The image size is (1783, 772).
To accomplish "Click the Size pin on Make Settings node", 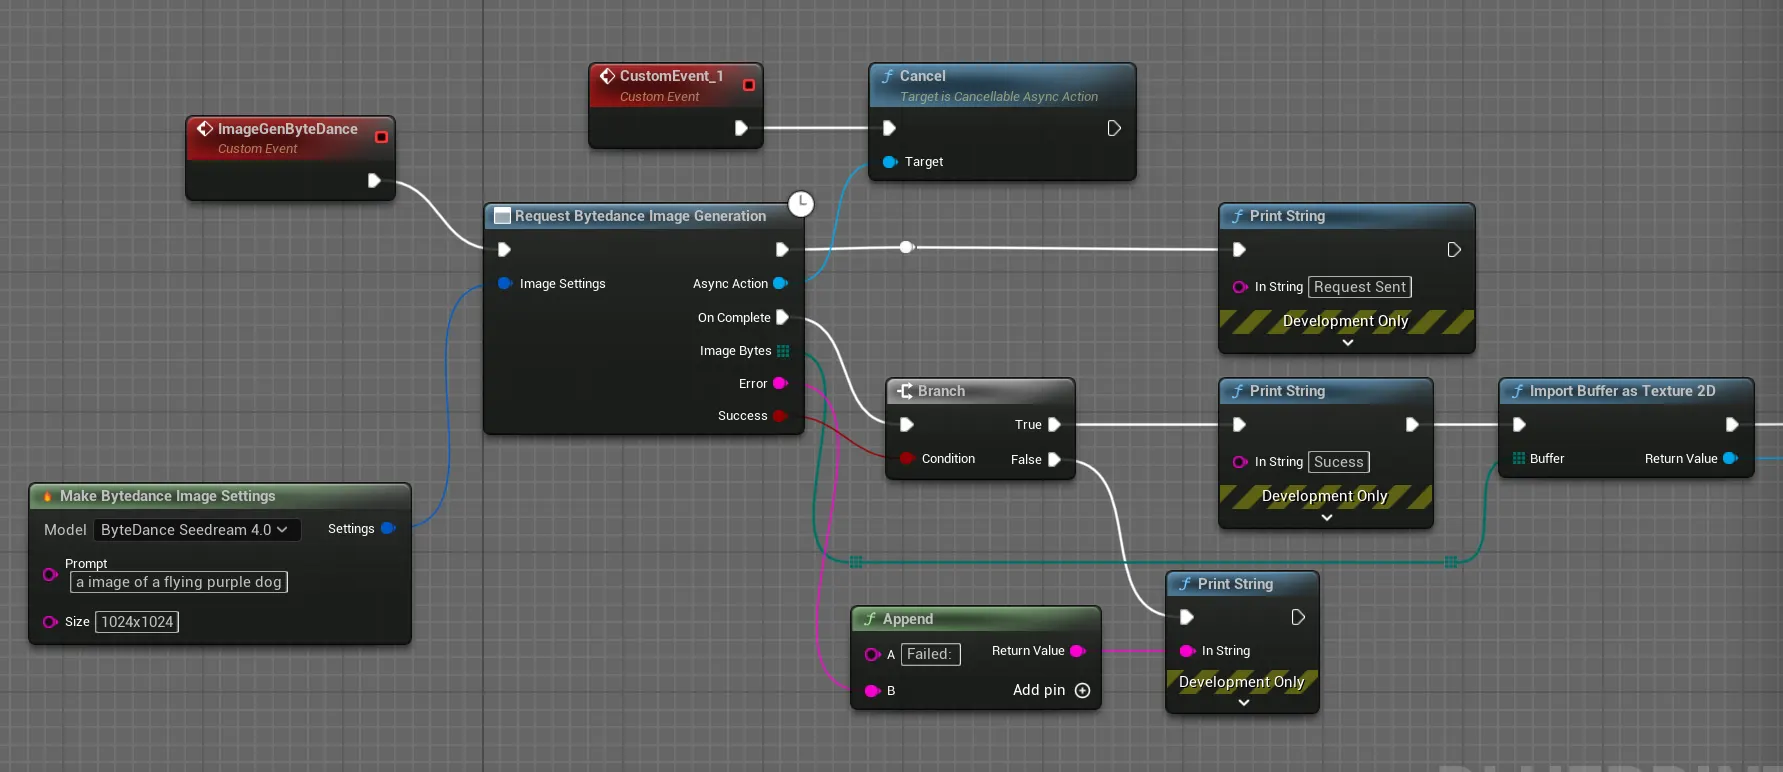I will tap(50, 622).
